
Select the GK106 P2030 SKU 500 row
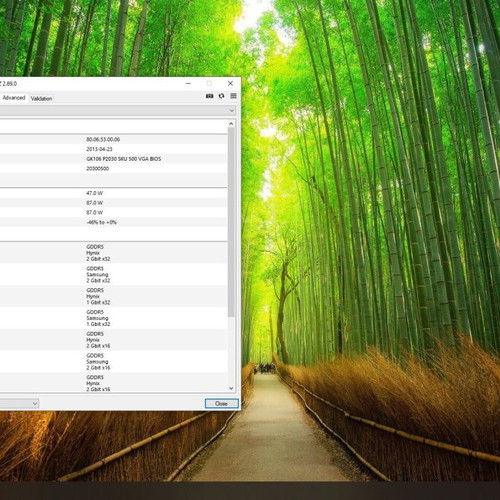[x=114, y=159]
